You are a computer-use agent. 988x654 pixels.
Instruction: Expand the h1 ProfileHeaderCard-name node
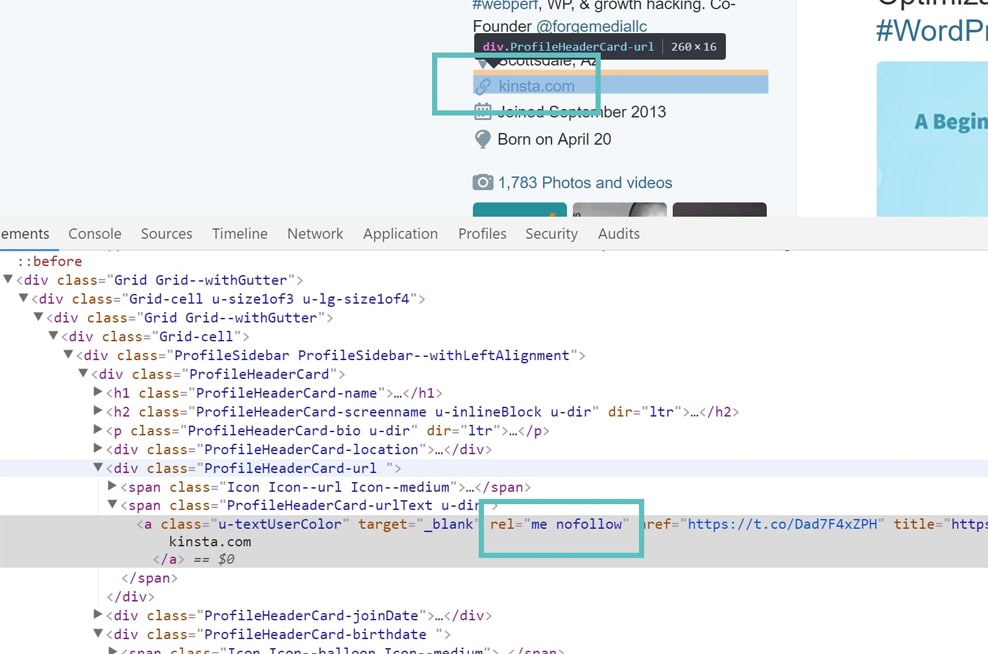98,392
